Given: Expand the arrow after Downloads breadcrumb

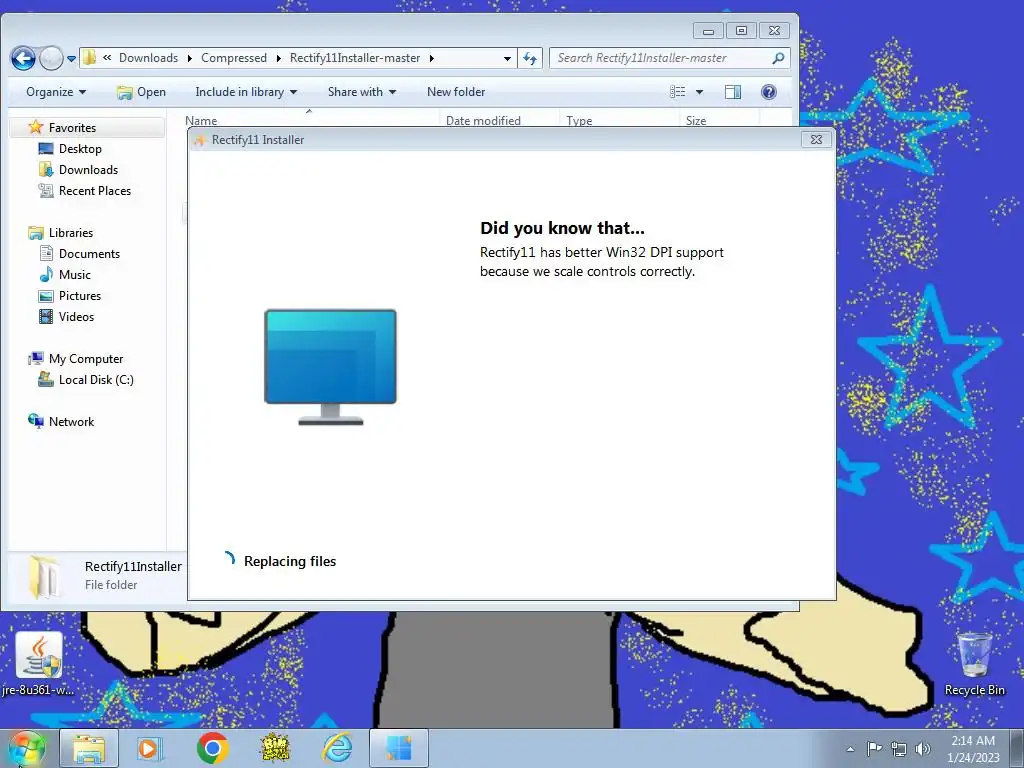Looking at the screenshot, I should coord(189,58).
